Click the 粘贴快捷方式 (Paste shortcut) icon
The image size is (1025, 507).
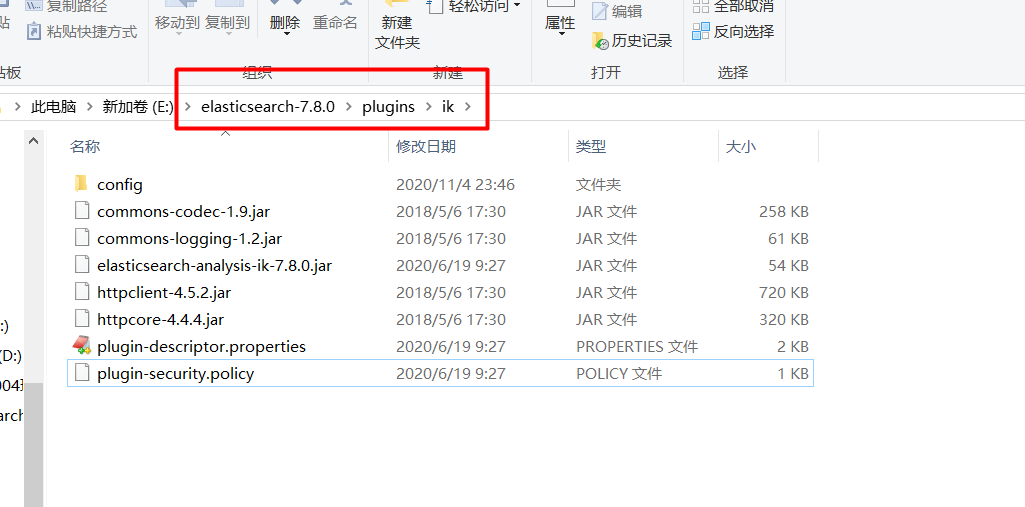pos(34,32)
